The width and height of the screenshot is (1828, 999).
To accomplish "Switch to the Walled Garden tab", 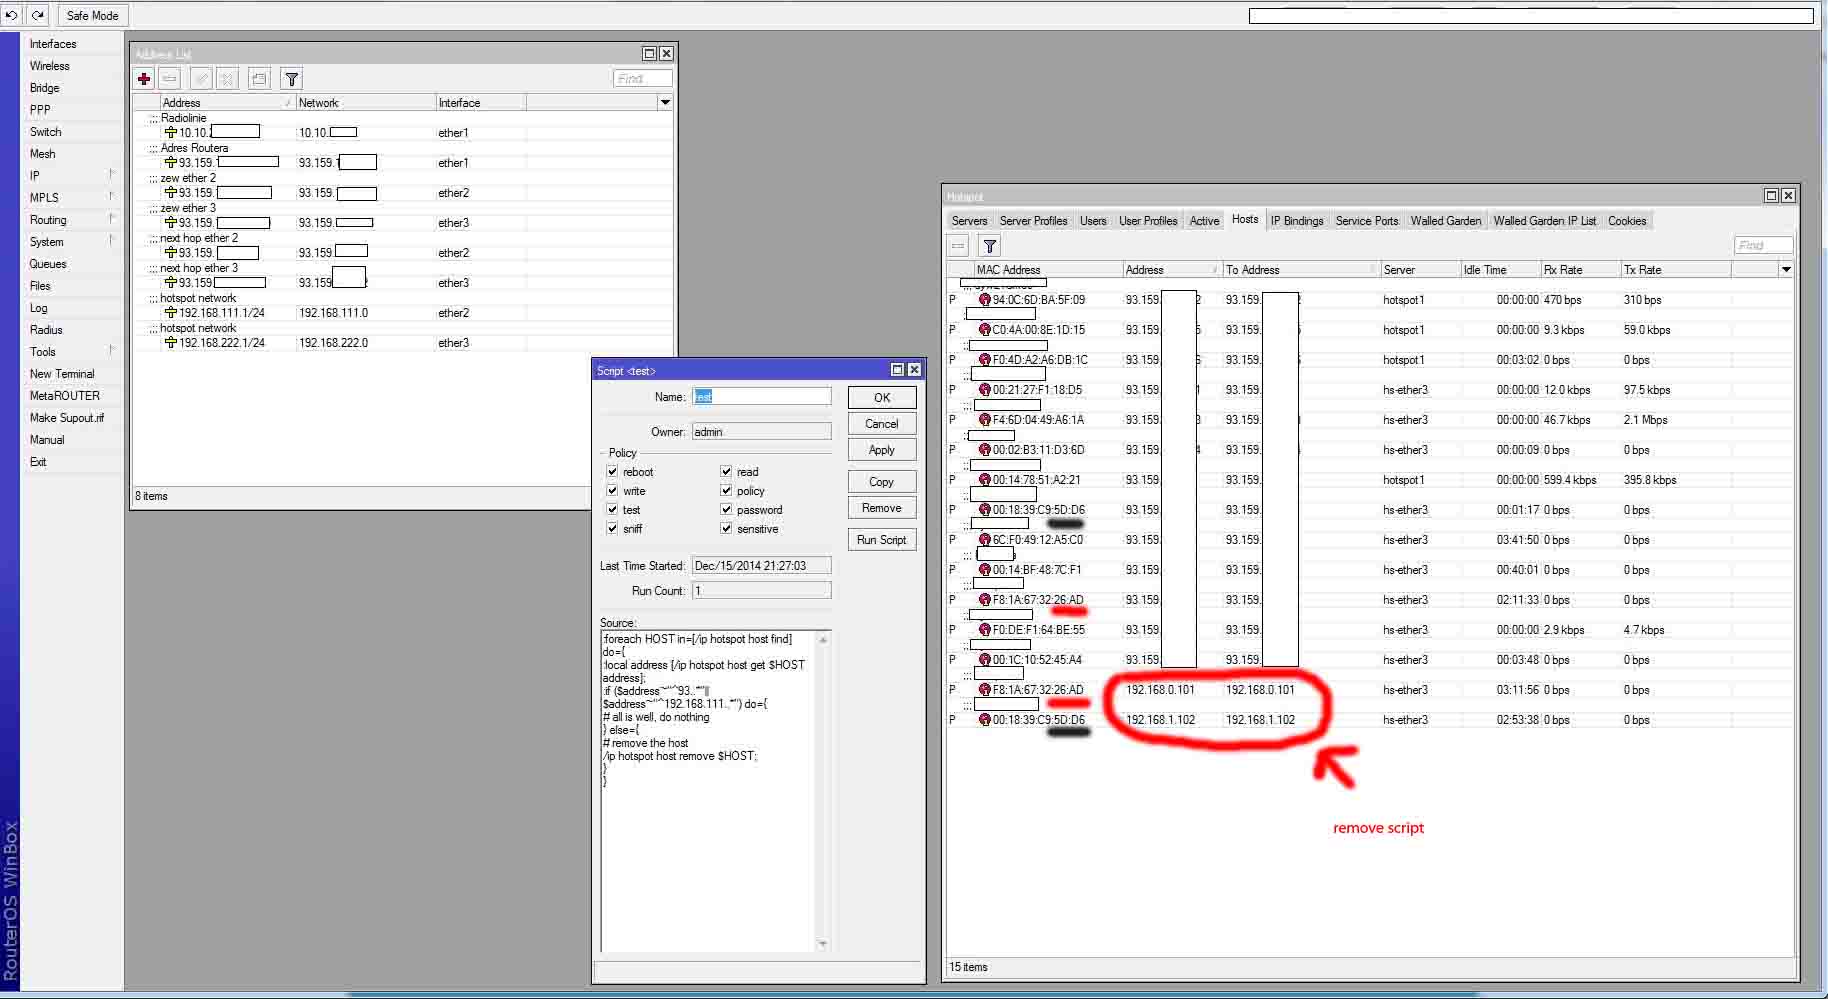I will click(1445, 220).
